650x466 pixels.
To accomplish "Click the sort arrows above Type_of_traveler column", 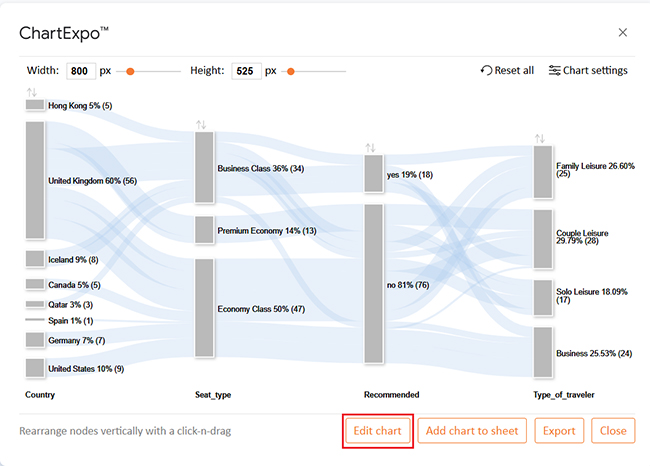I will pos(540,138).
